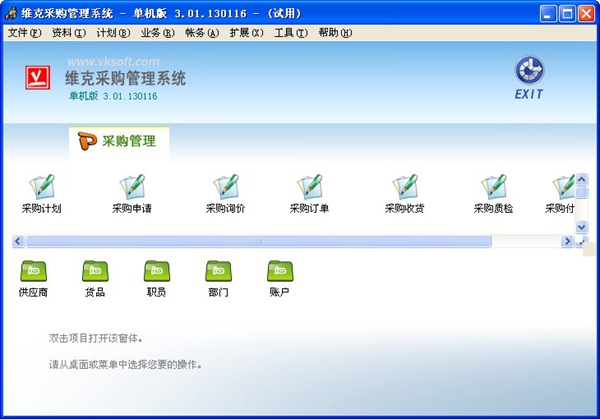This screenshot has height=419, width=600.
Task: Click the horizontal scrollbar thumb
Action: (259, 241)
